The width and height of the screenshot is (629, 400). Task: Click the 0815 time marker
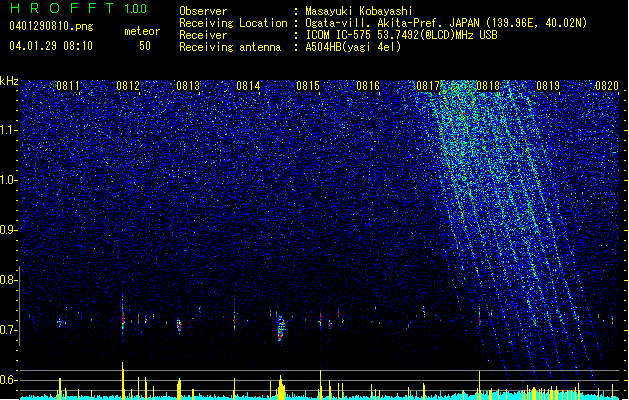tap(308, 86)
